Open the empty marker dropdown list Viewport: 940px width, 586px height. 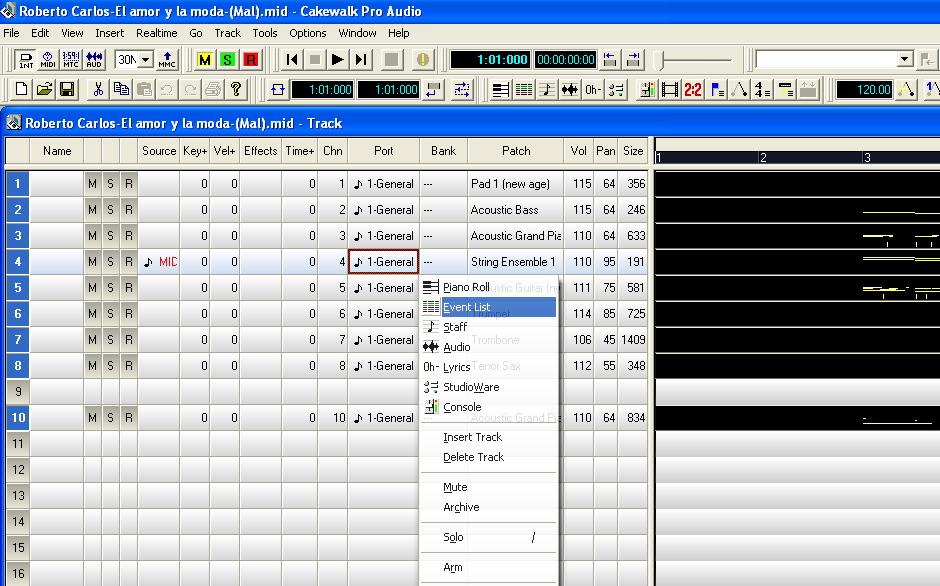coord(905,60)
